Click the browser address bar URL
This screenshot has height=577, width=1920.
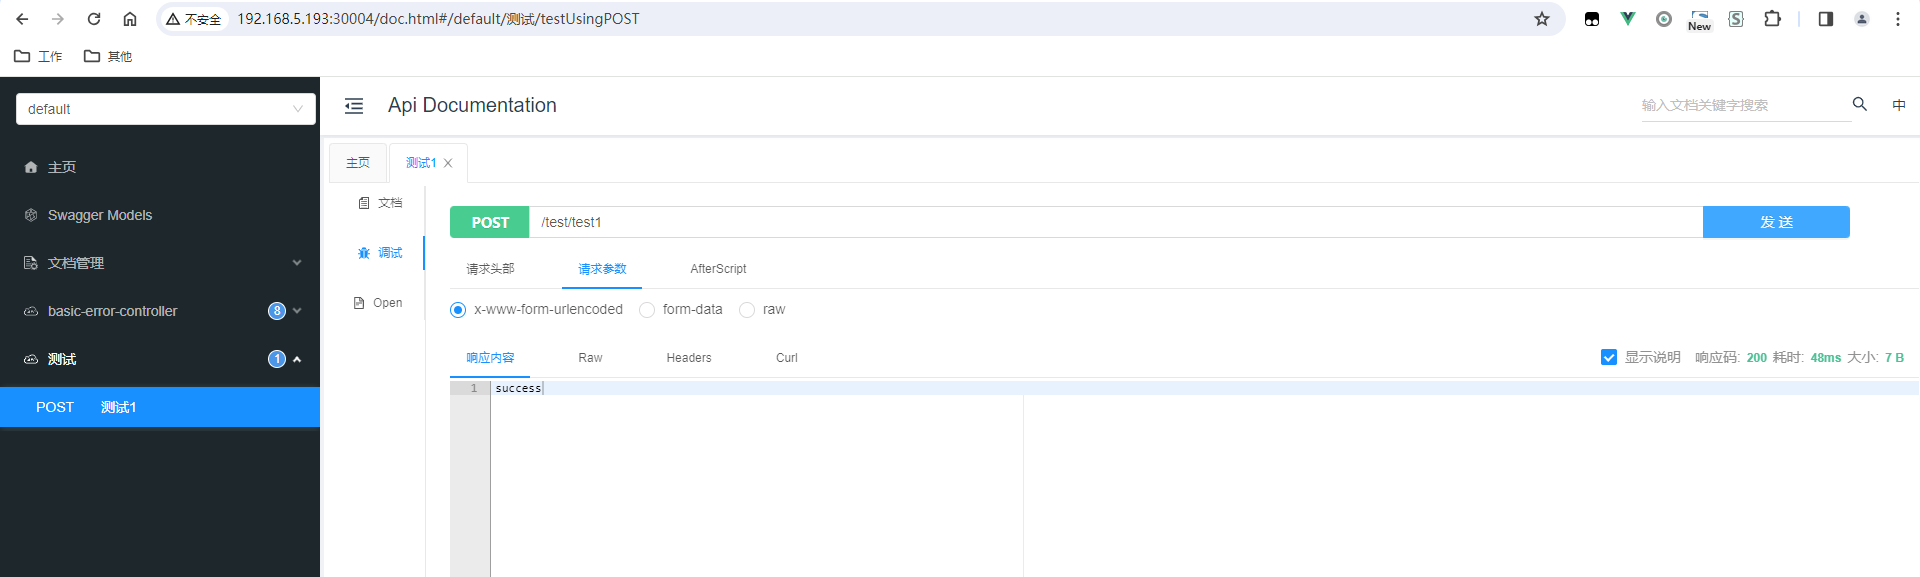(x=438, y=19)
